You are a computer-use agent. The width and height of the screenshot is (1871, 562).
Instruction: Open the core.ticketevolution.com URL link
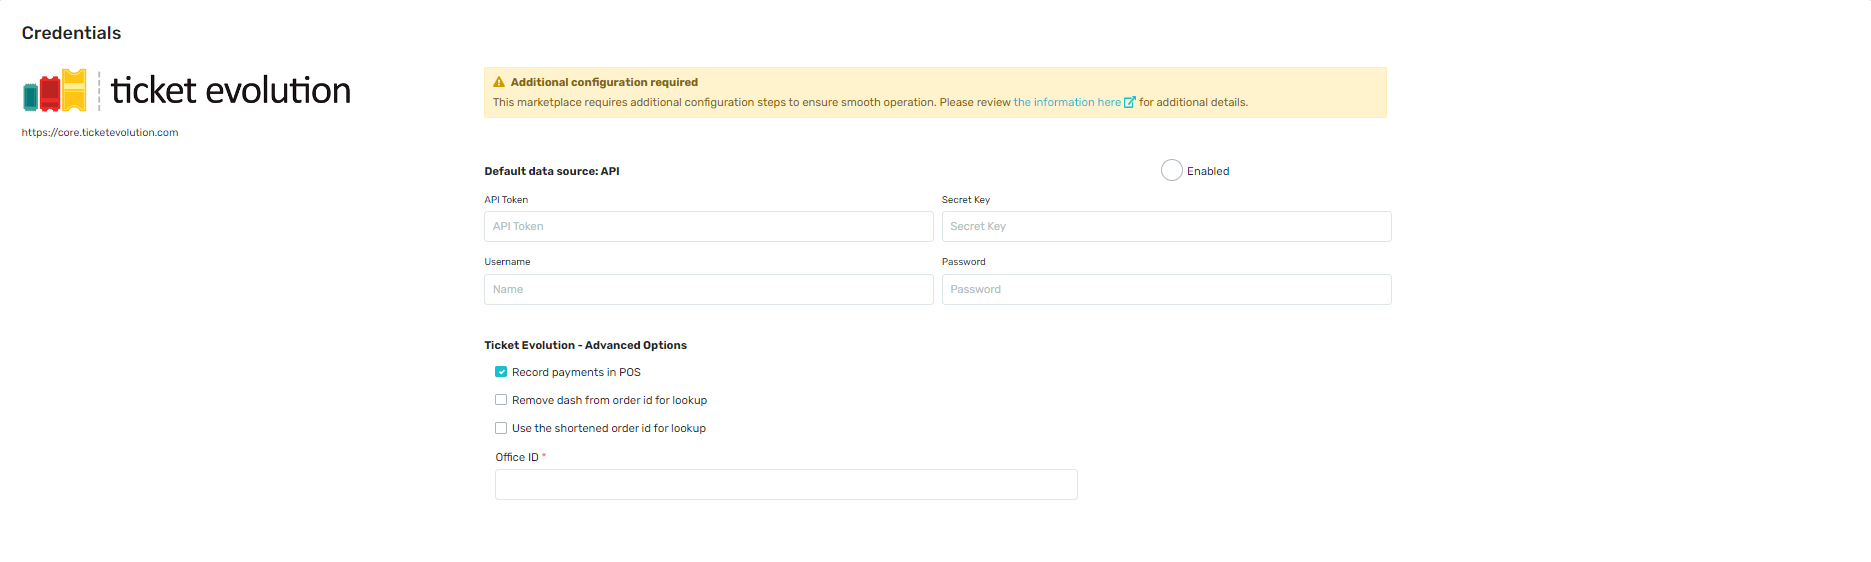[x=100, y=132]
